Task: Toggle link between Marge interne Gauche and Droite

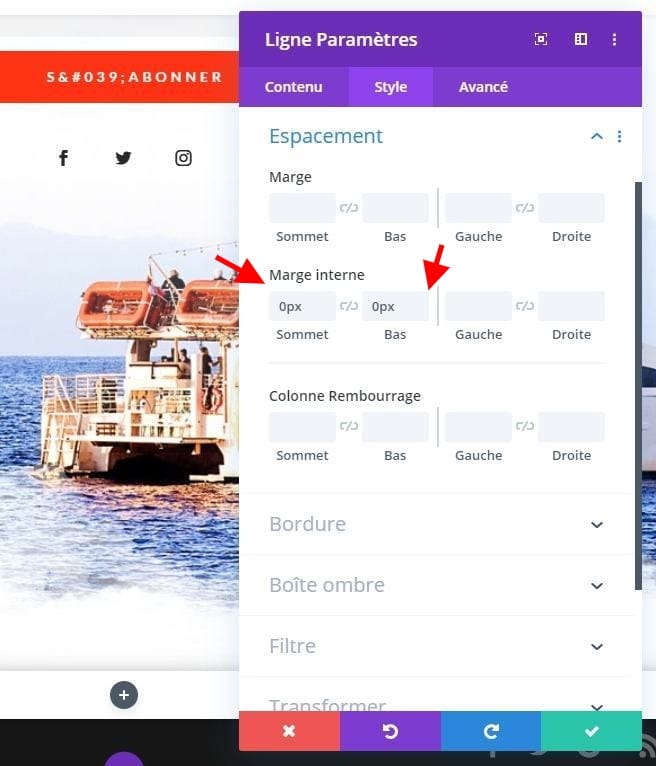Action: pos(525,306)
